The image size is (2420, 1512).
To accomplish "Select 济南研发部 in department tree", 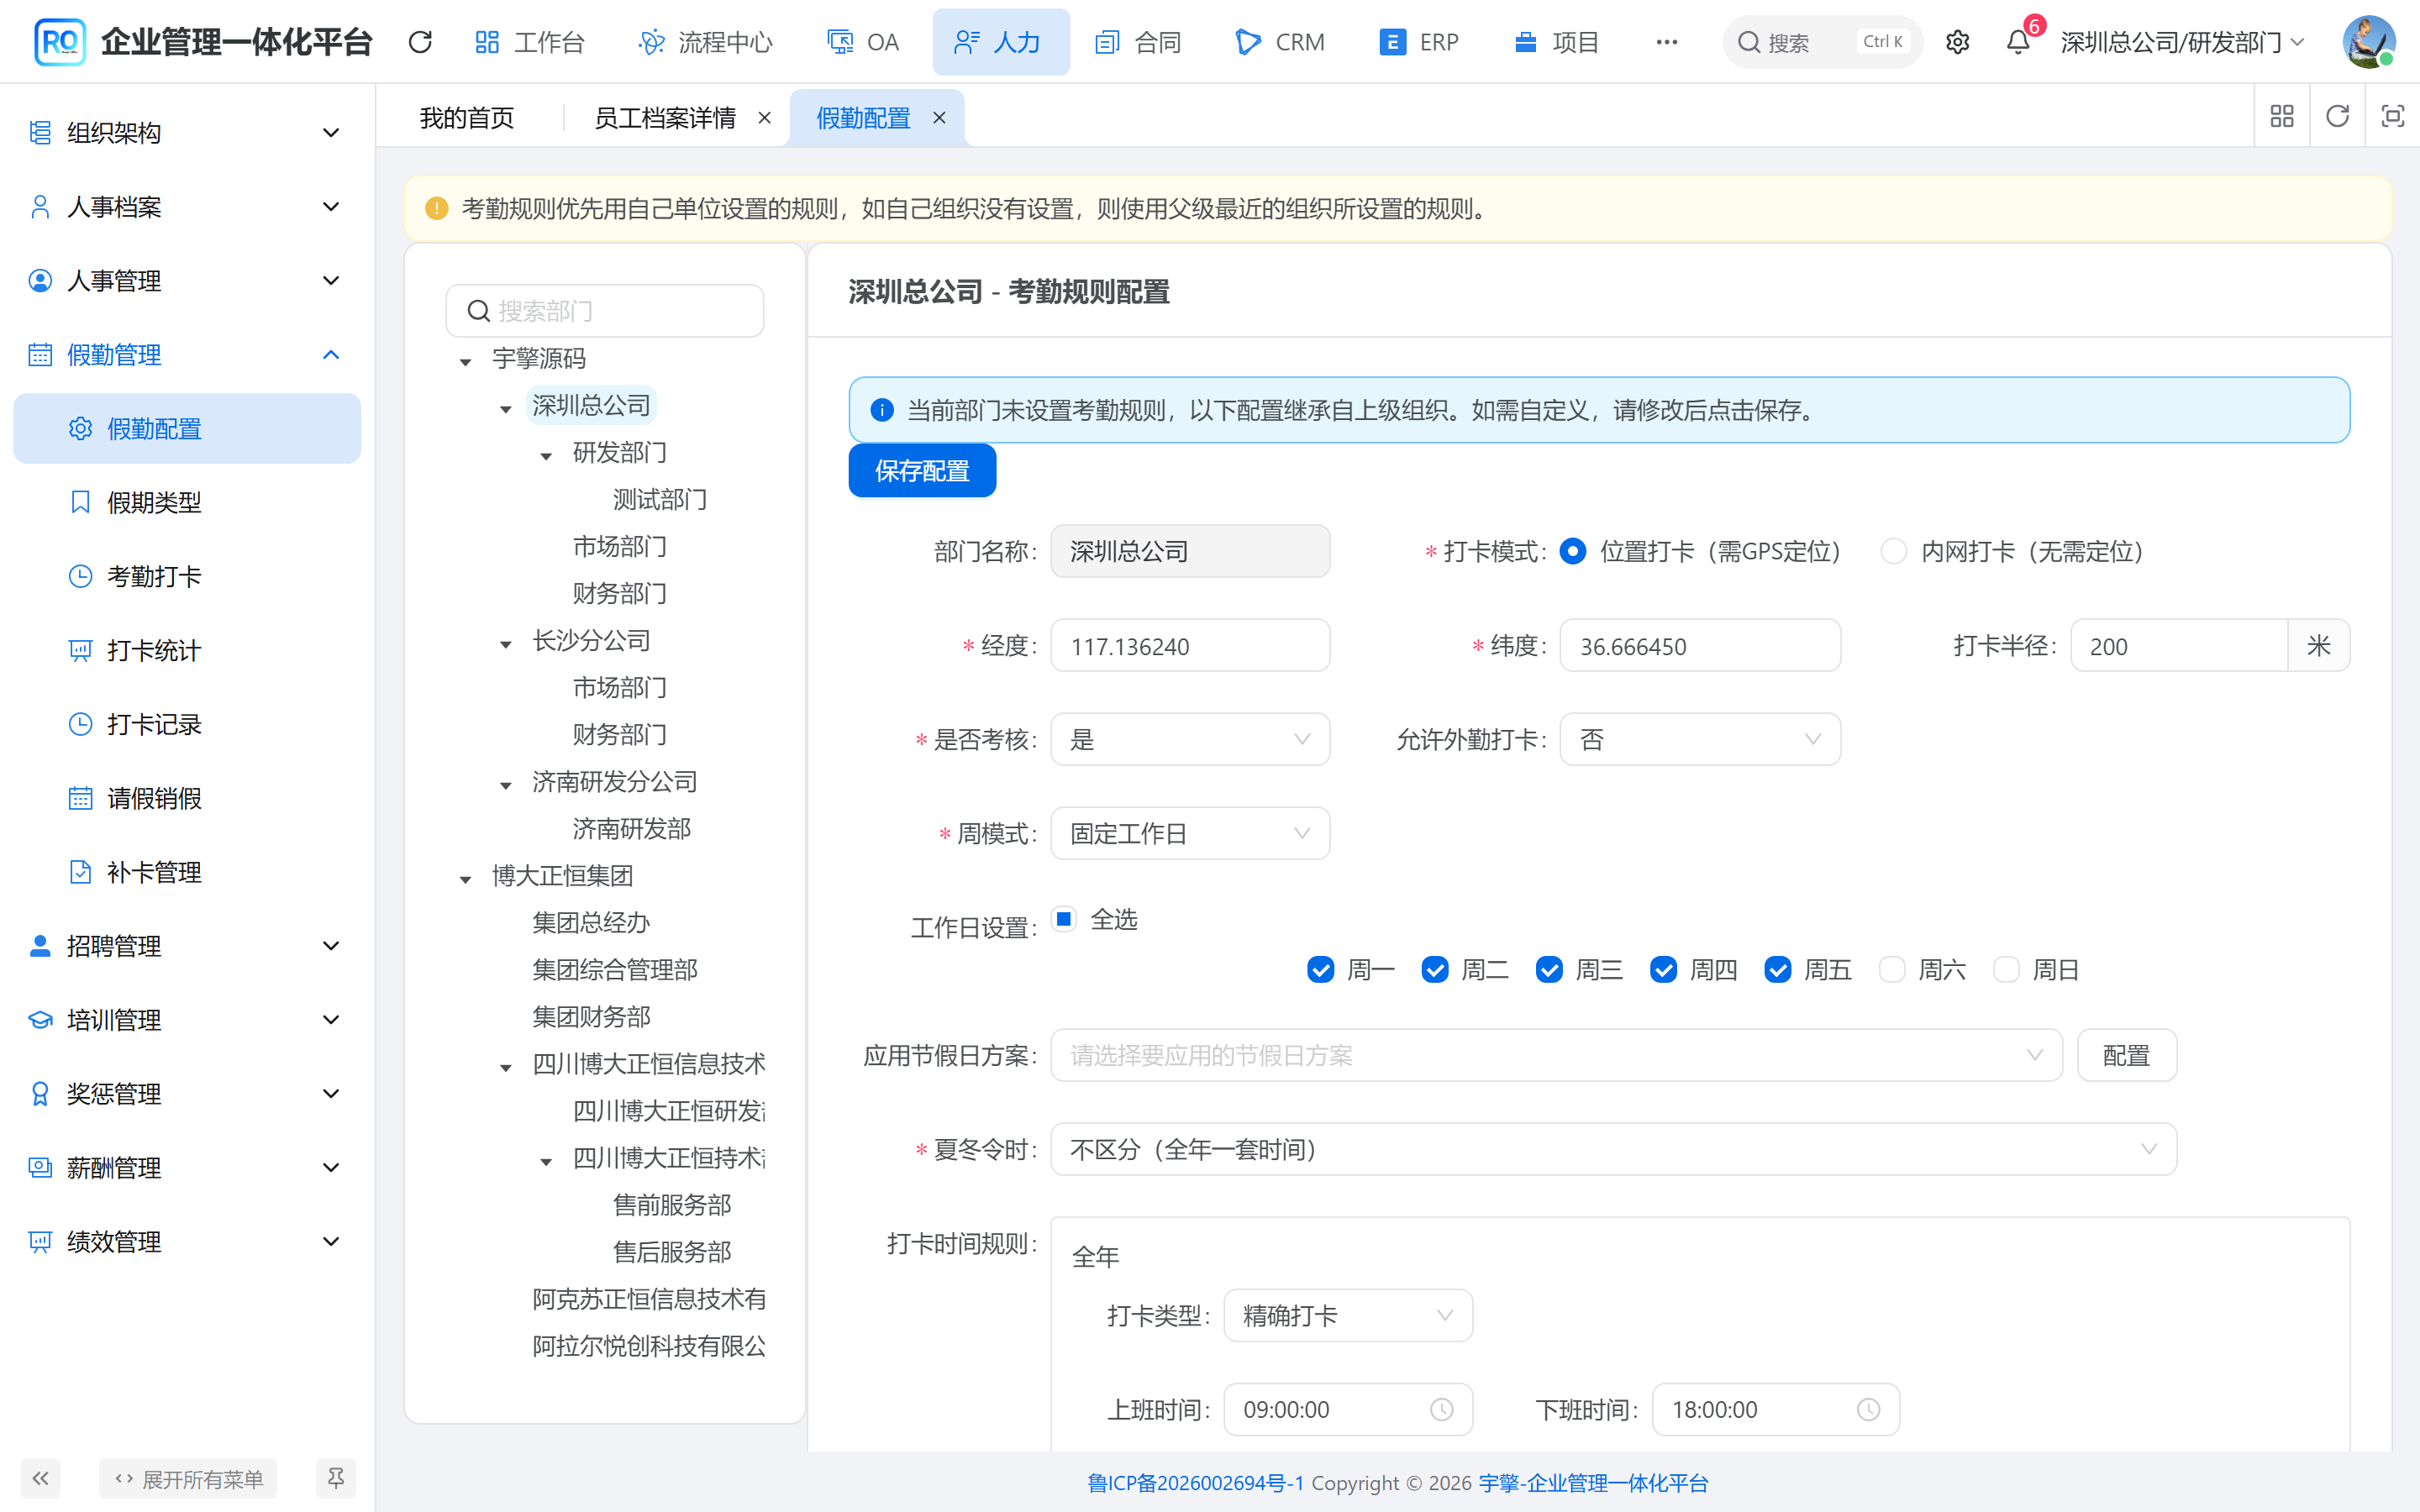I will pyautogui.click(x=631, y=828).
